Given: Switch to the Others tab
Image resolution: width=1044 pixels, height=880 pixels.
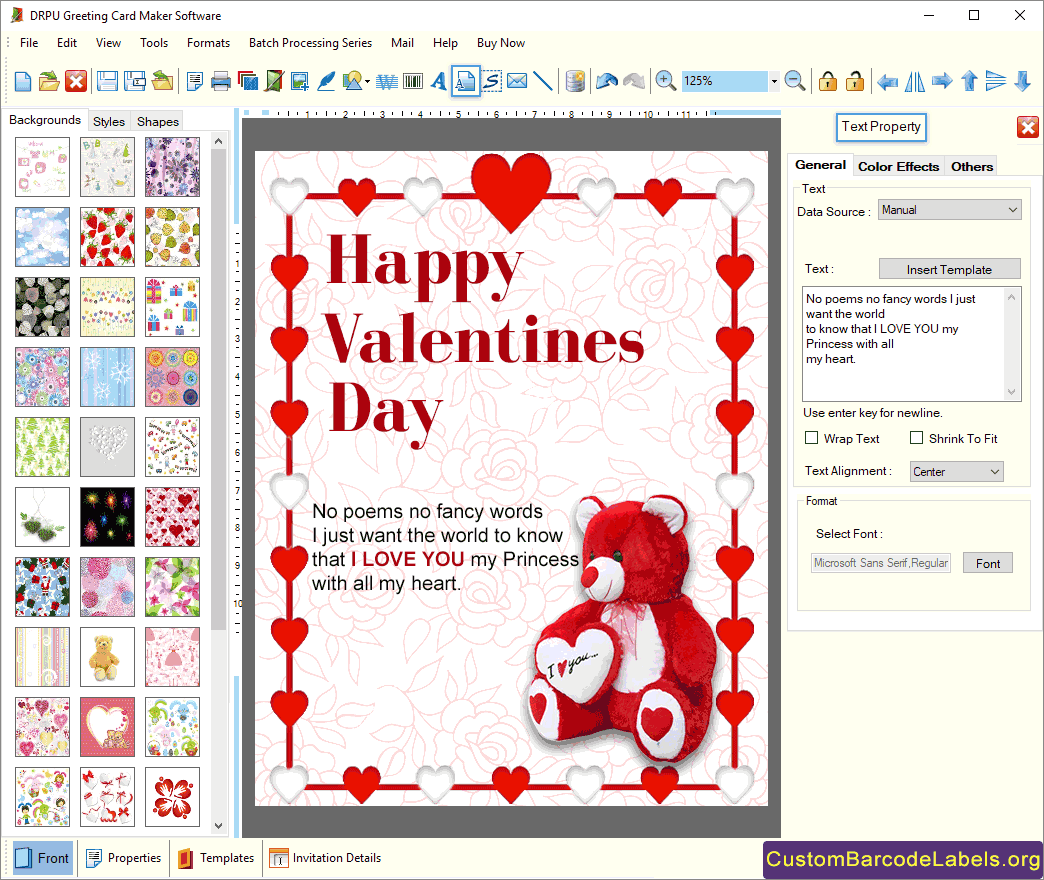Looking at the screenshot, I should coord(971,166).
